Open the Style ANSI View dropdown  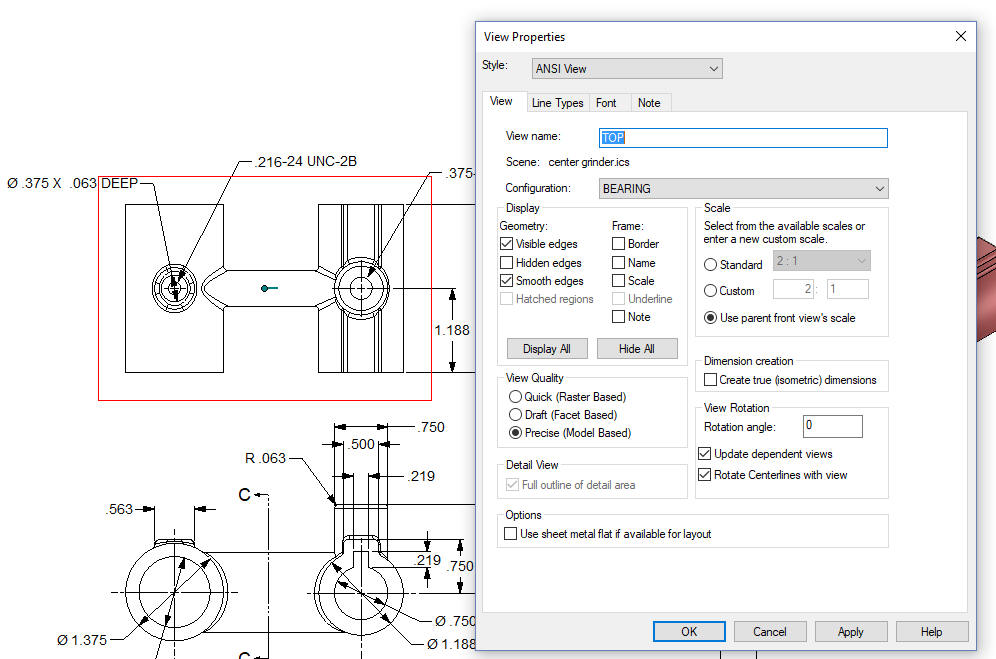(x=628, y=69)
